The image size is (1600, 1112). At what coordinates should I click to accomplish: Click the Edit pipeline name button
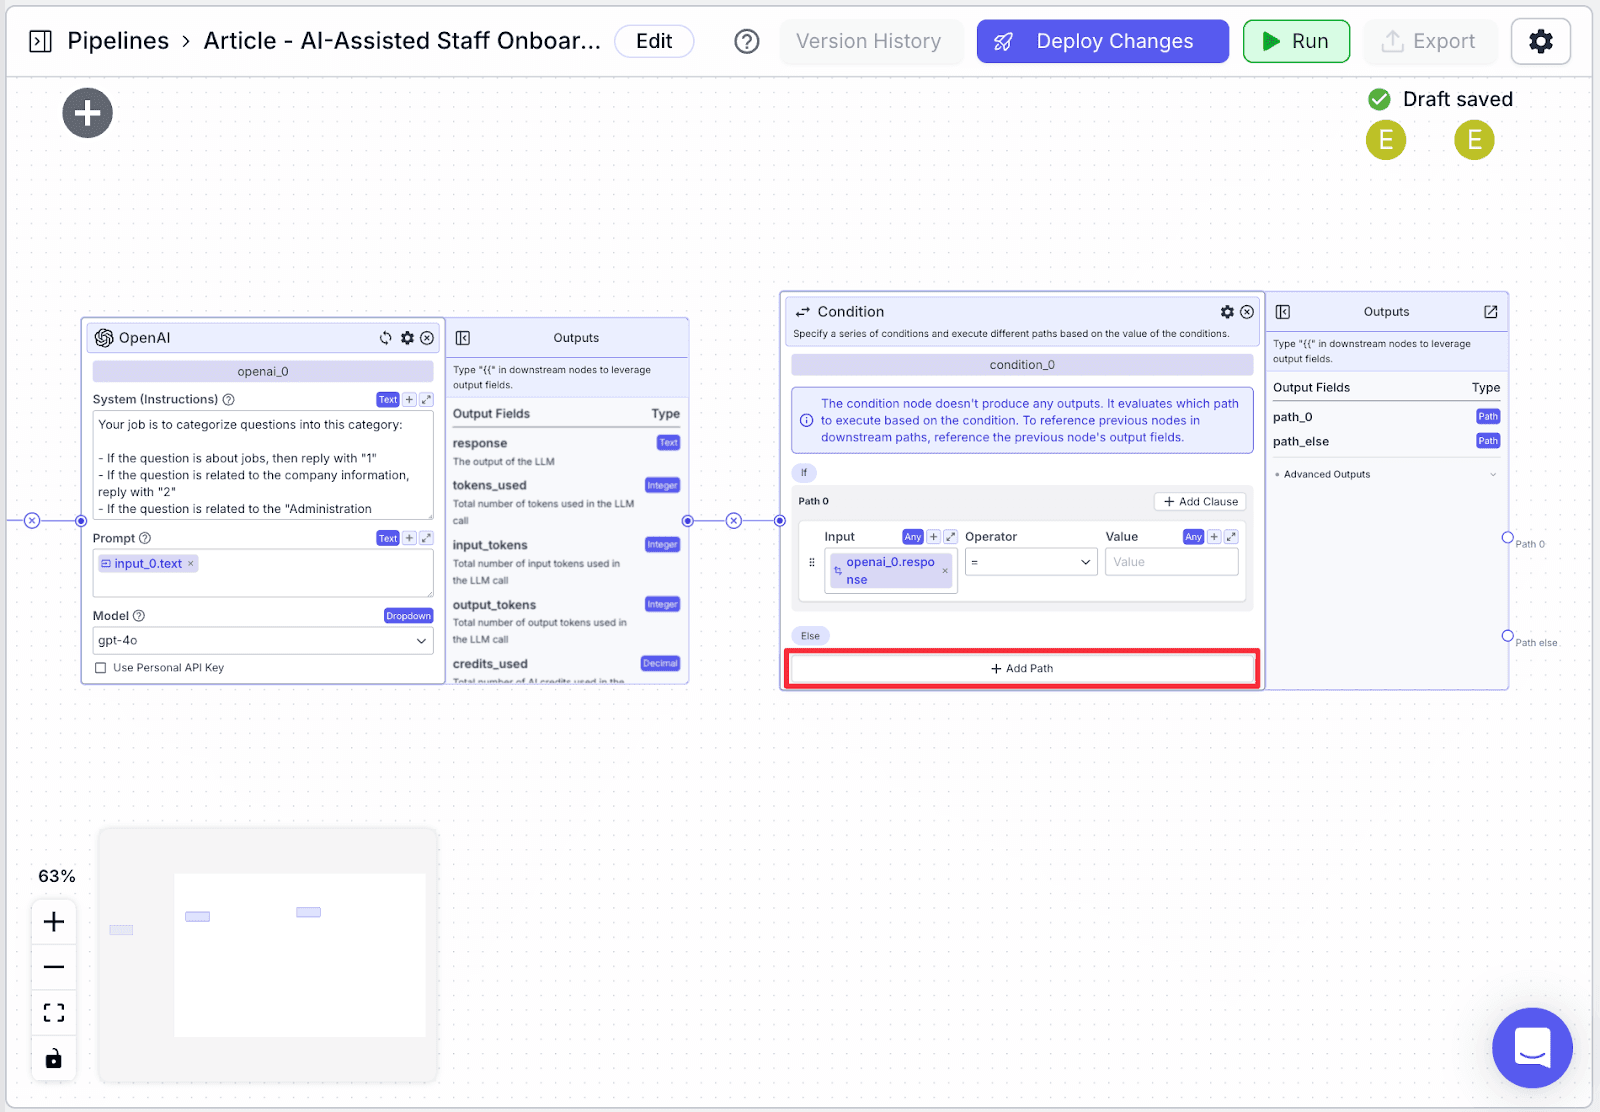[x=654, y=41]
